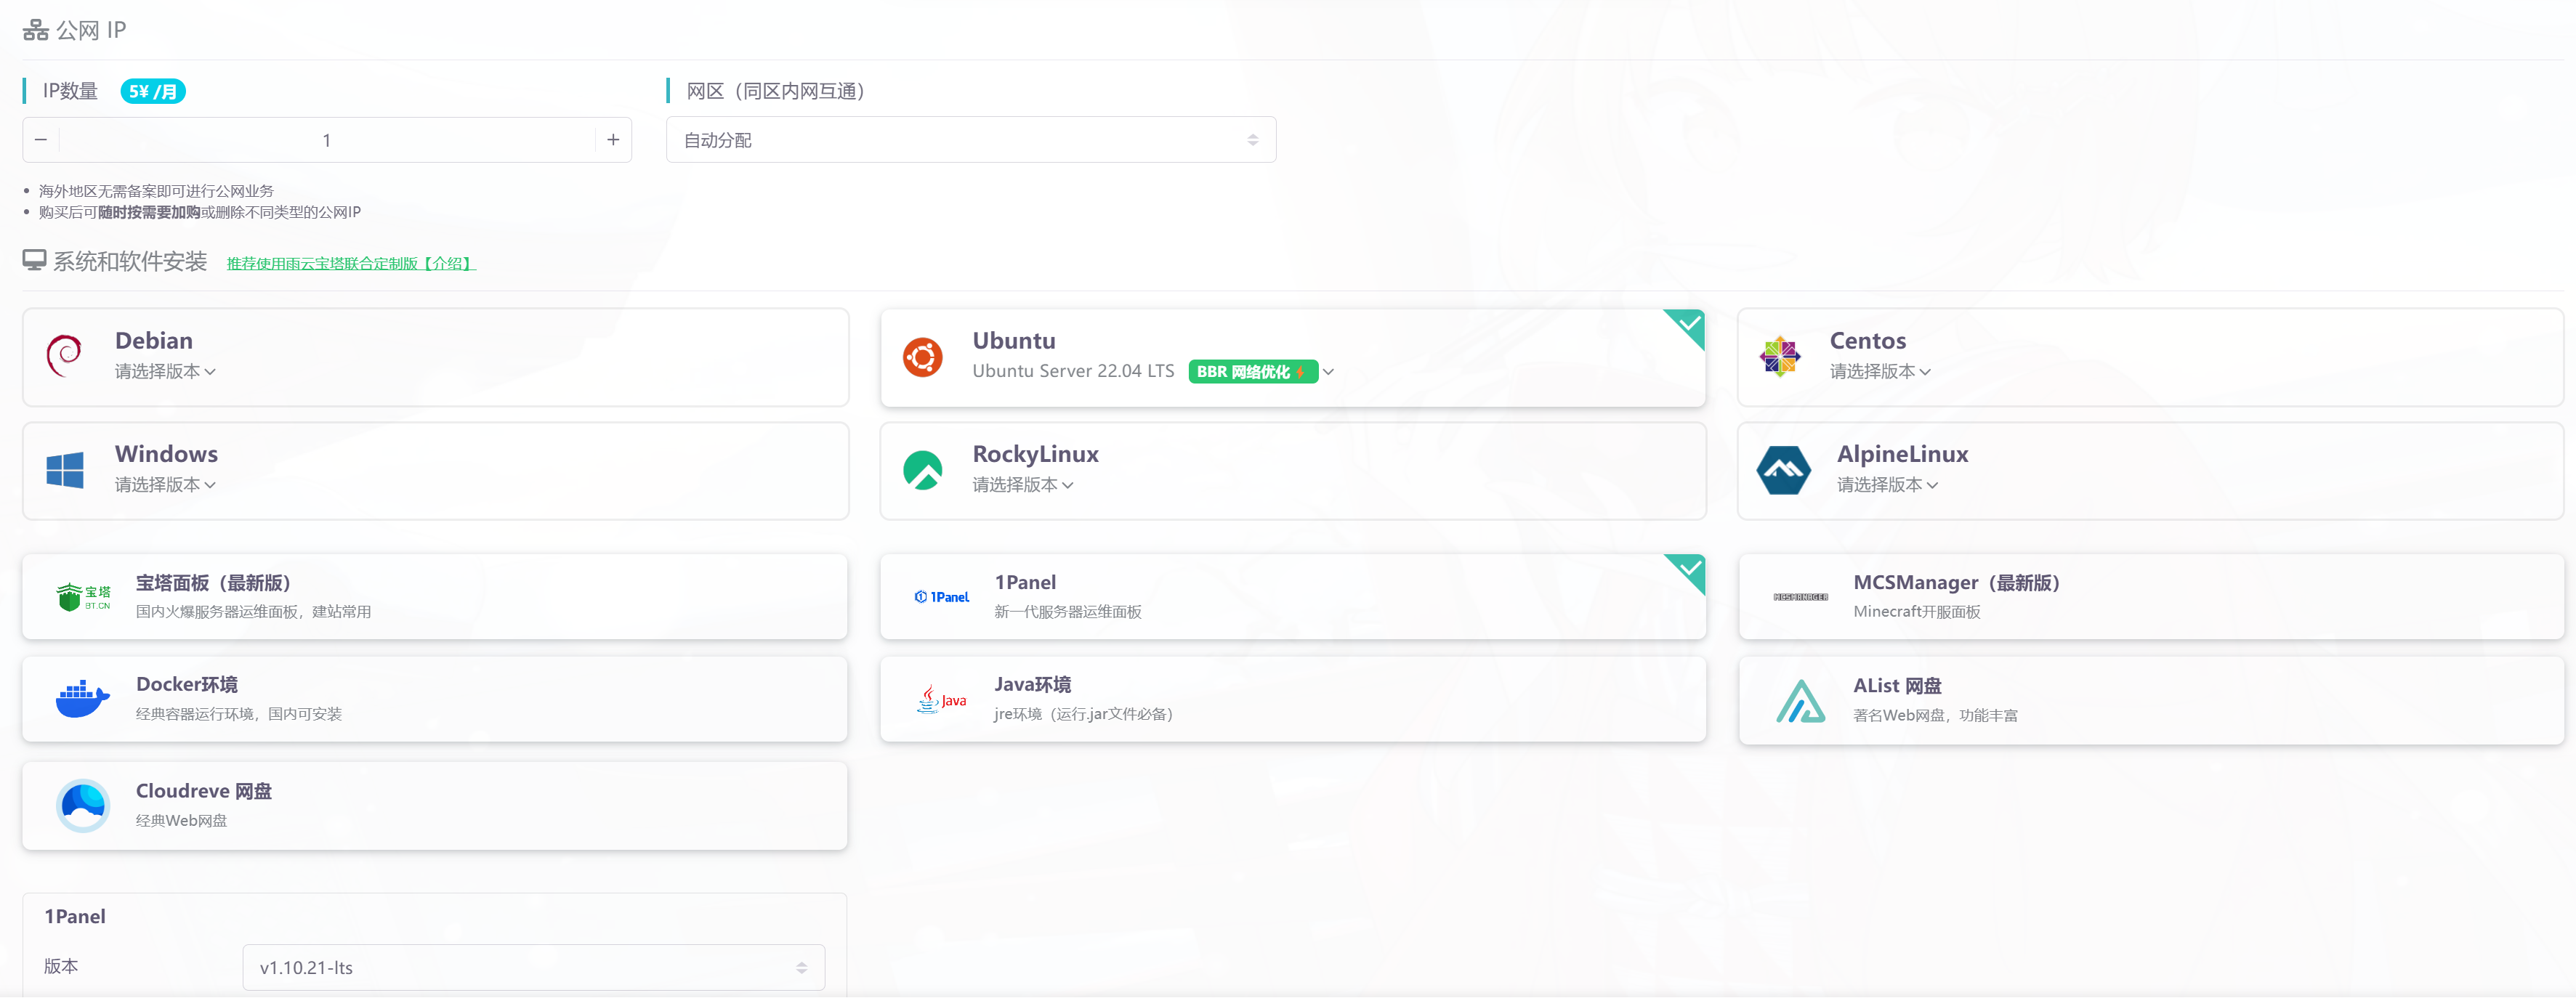Viewport: 2576px width, 998px height.
Task: Click the RockyLinux green logo
Action: (x=922, y=470)
